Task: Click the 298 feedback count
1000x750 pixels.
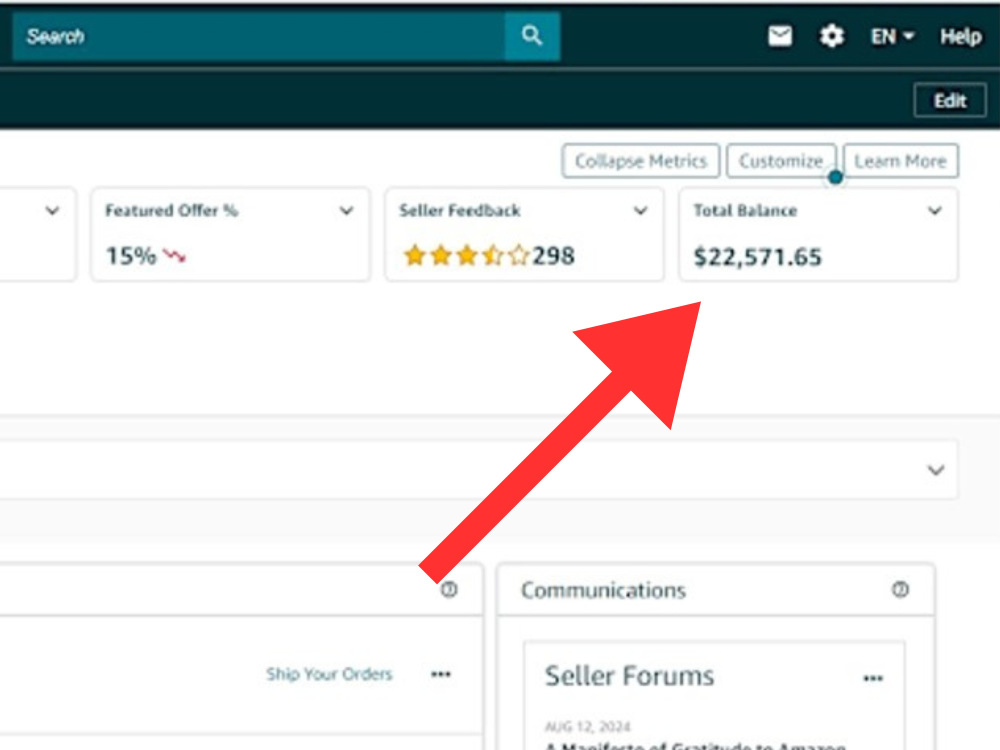Action: [554, 256]
